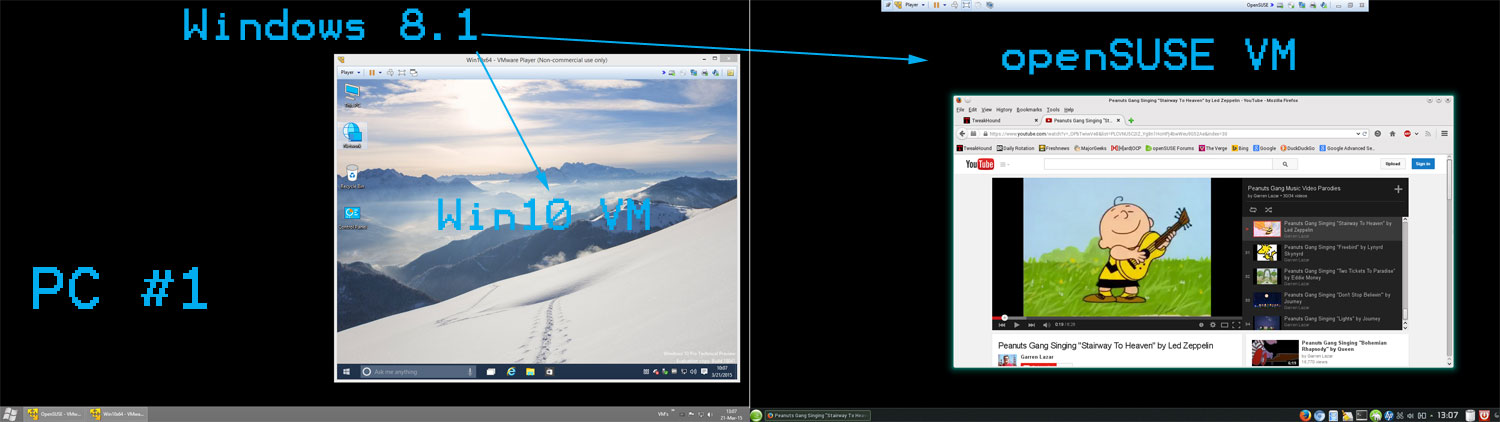1500x422 pixels.
Task: Open Task View in the Win10 taskbar
Action: pyautogui.click(x=491, y=371)
